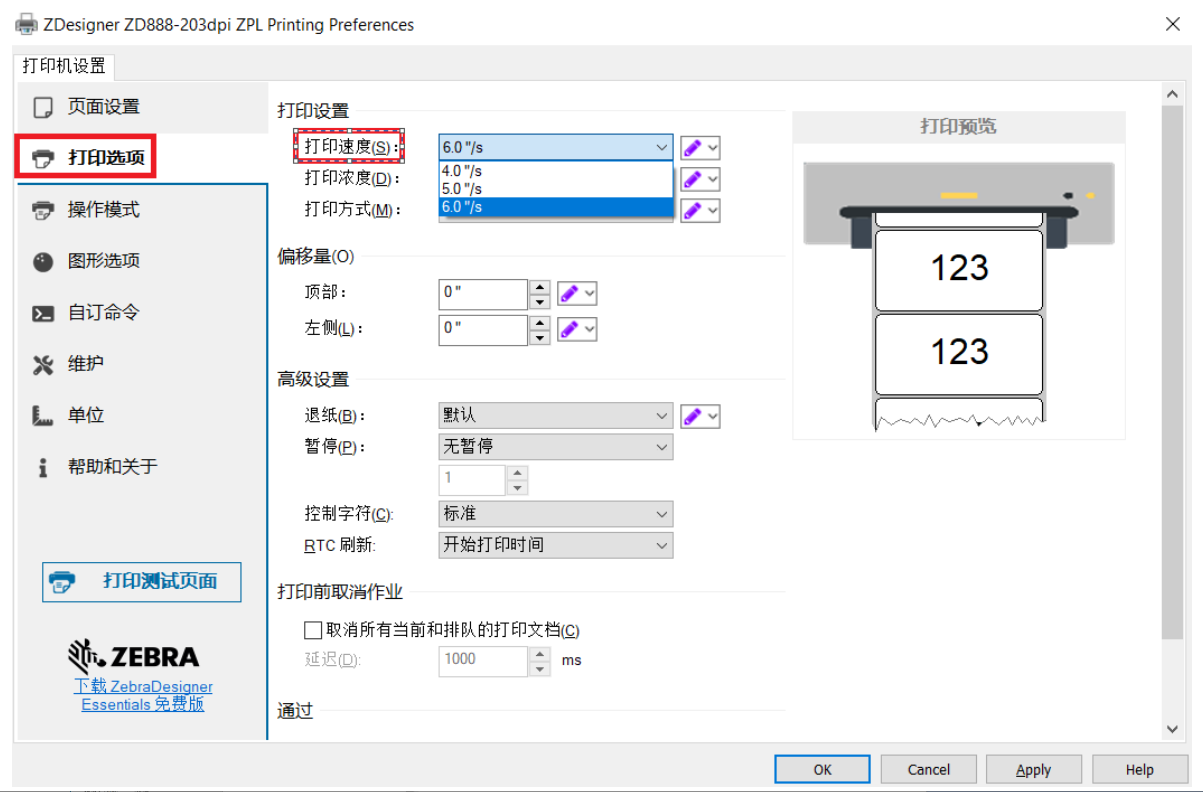Open the 帮助和关于 help and about section

click(141, 467)
